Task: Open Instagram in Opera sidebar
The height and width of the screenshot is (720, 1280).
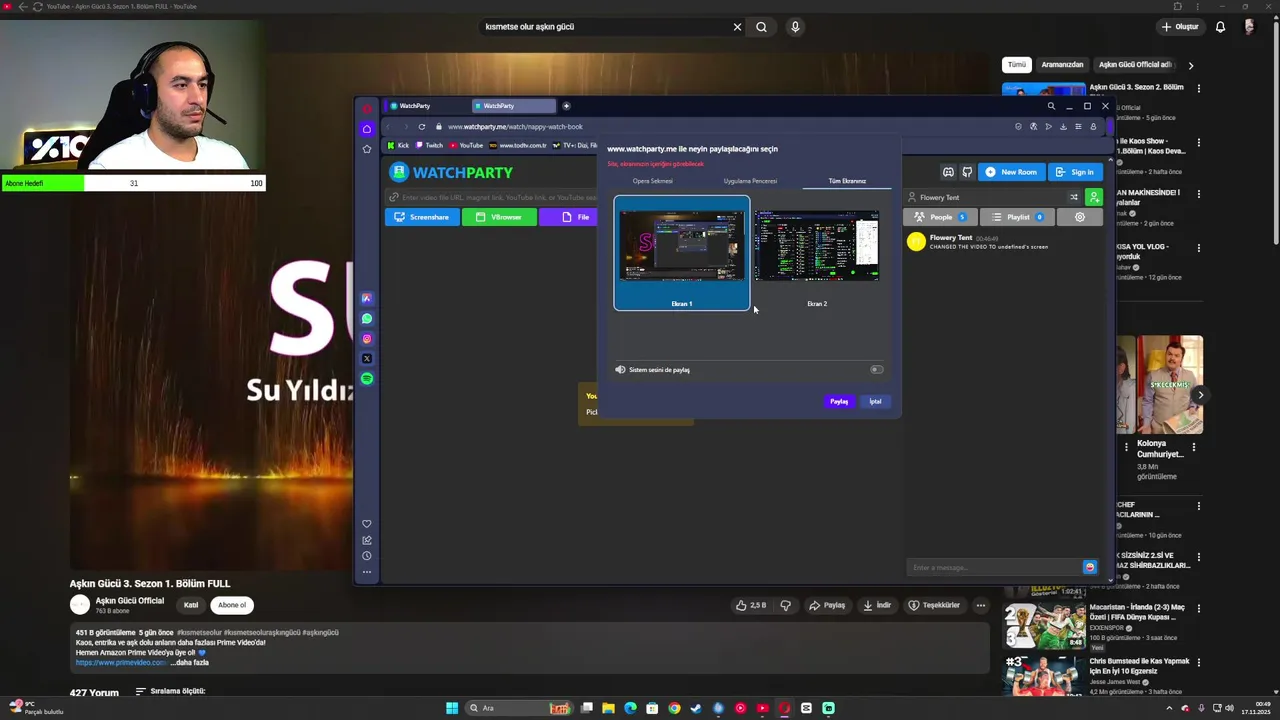Action: [367, 339]
